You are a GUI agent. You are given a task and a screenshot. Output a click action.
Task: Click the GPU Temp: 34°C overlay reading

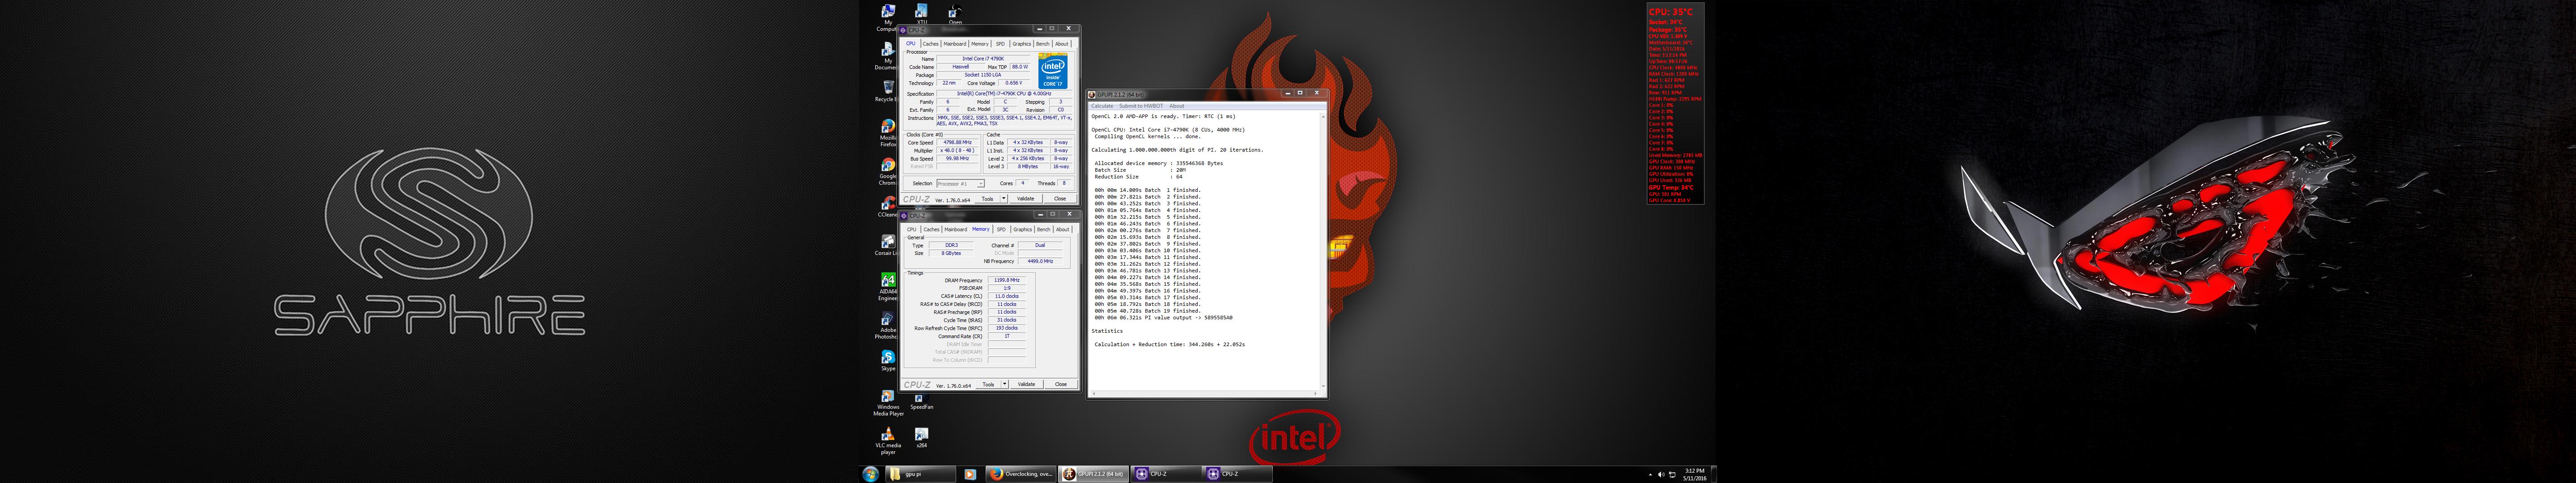tap(1671, 188)
